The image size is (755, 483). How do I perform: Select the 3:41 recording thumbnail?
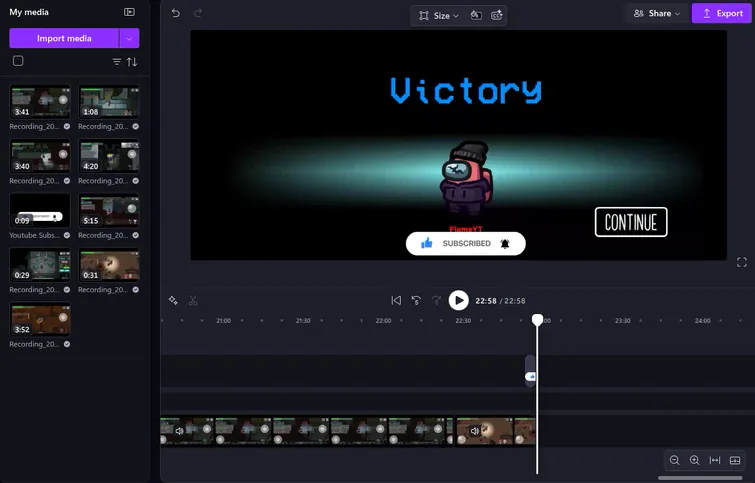[40, 102]
